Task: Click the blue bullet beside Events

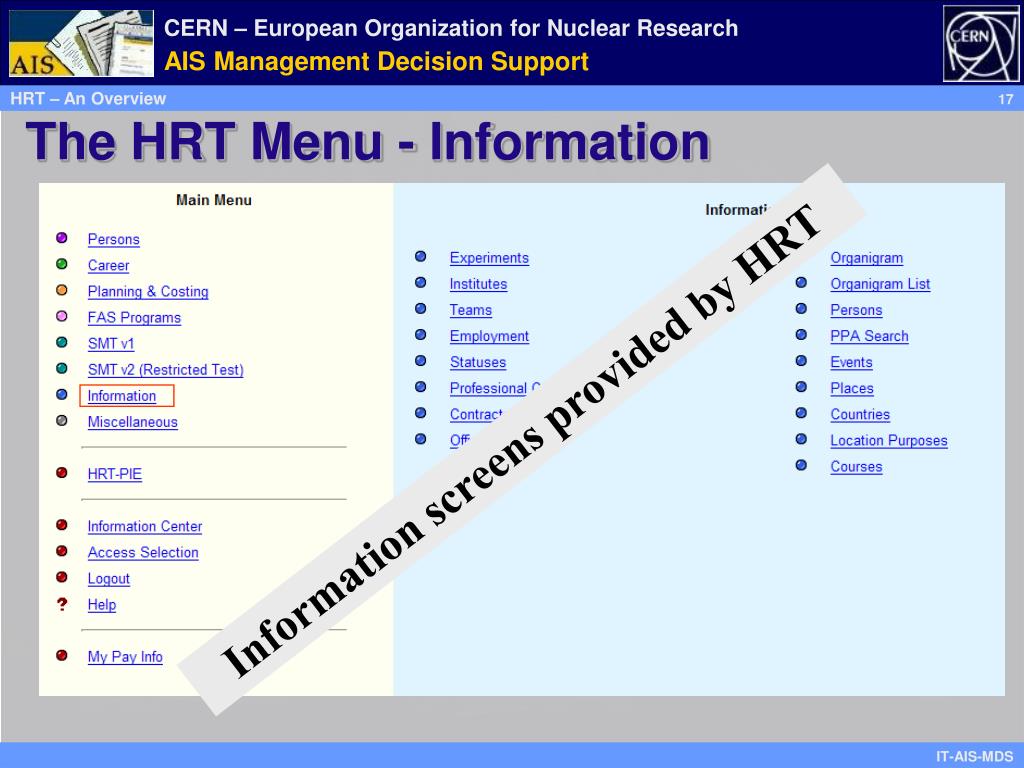Action: click(801, 360)
